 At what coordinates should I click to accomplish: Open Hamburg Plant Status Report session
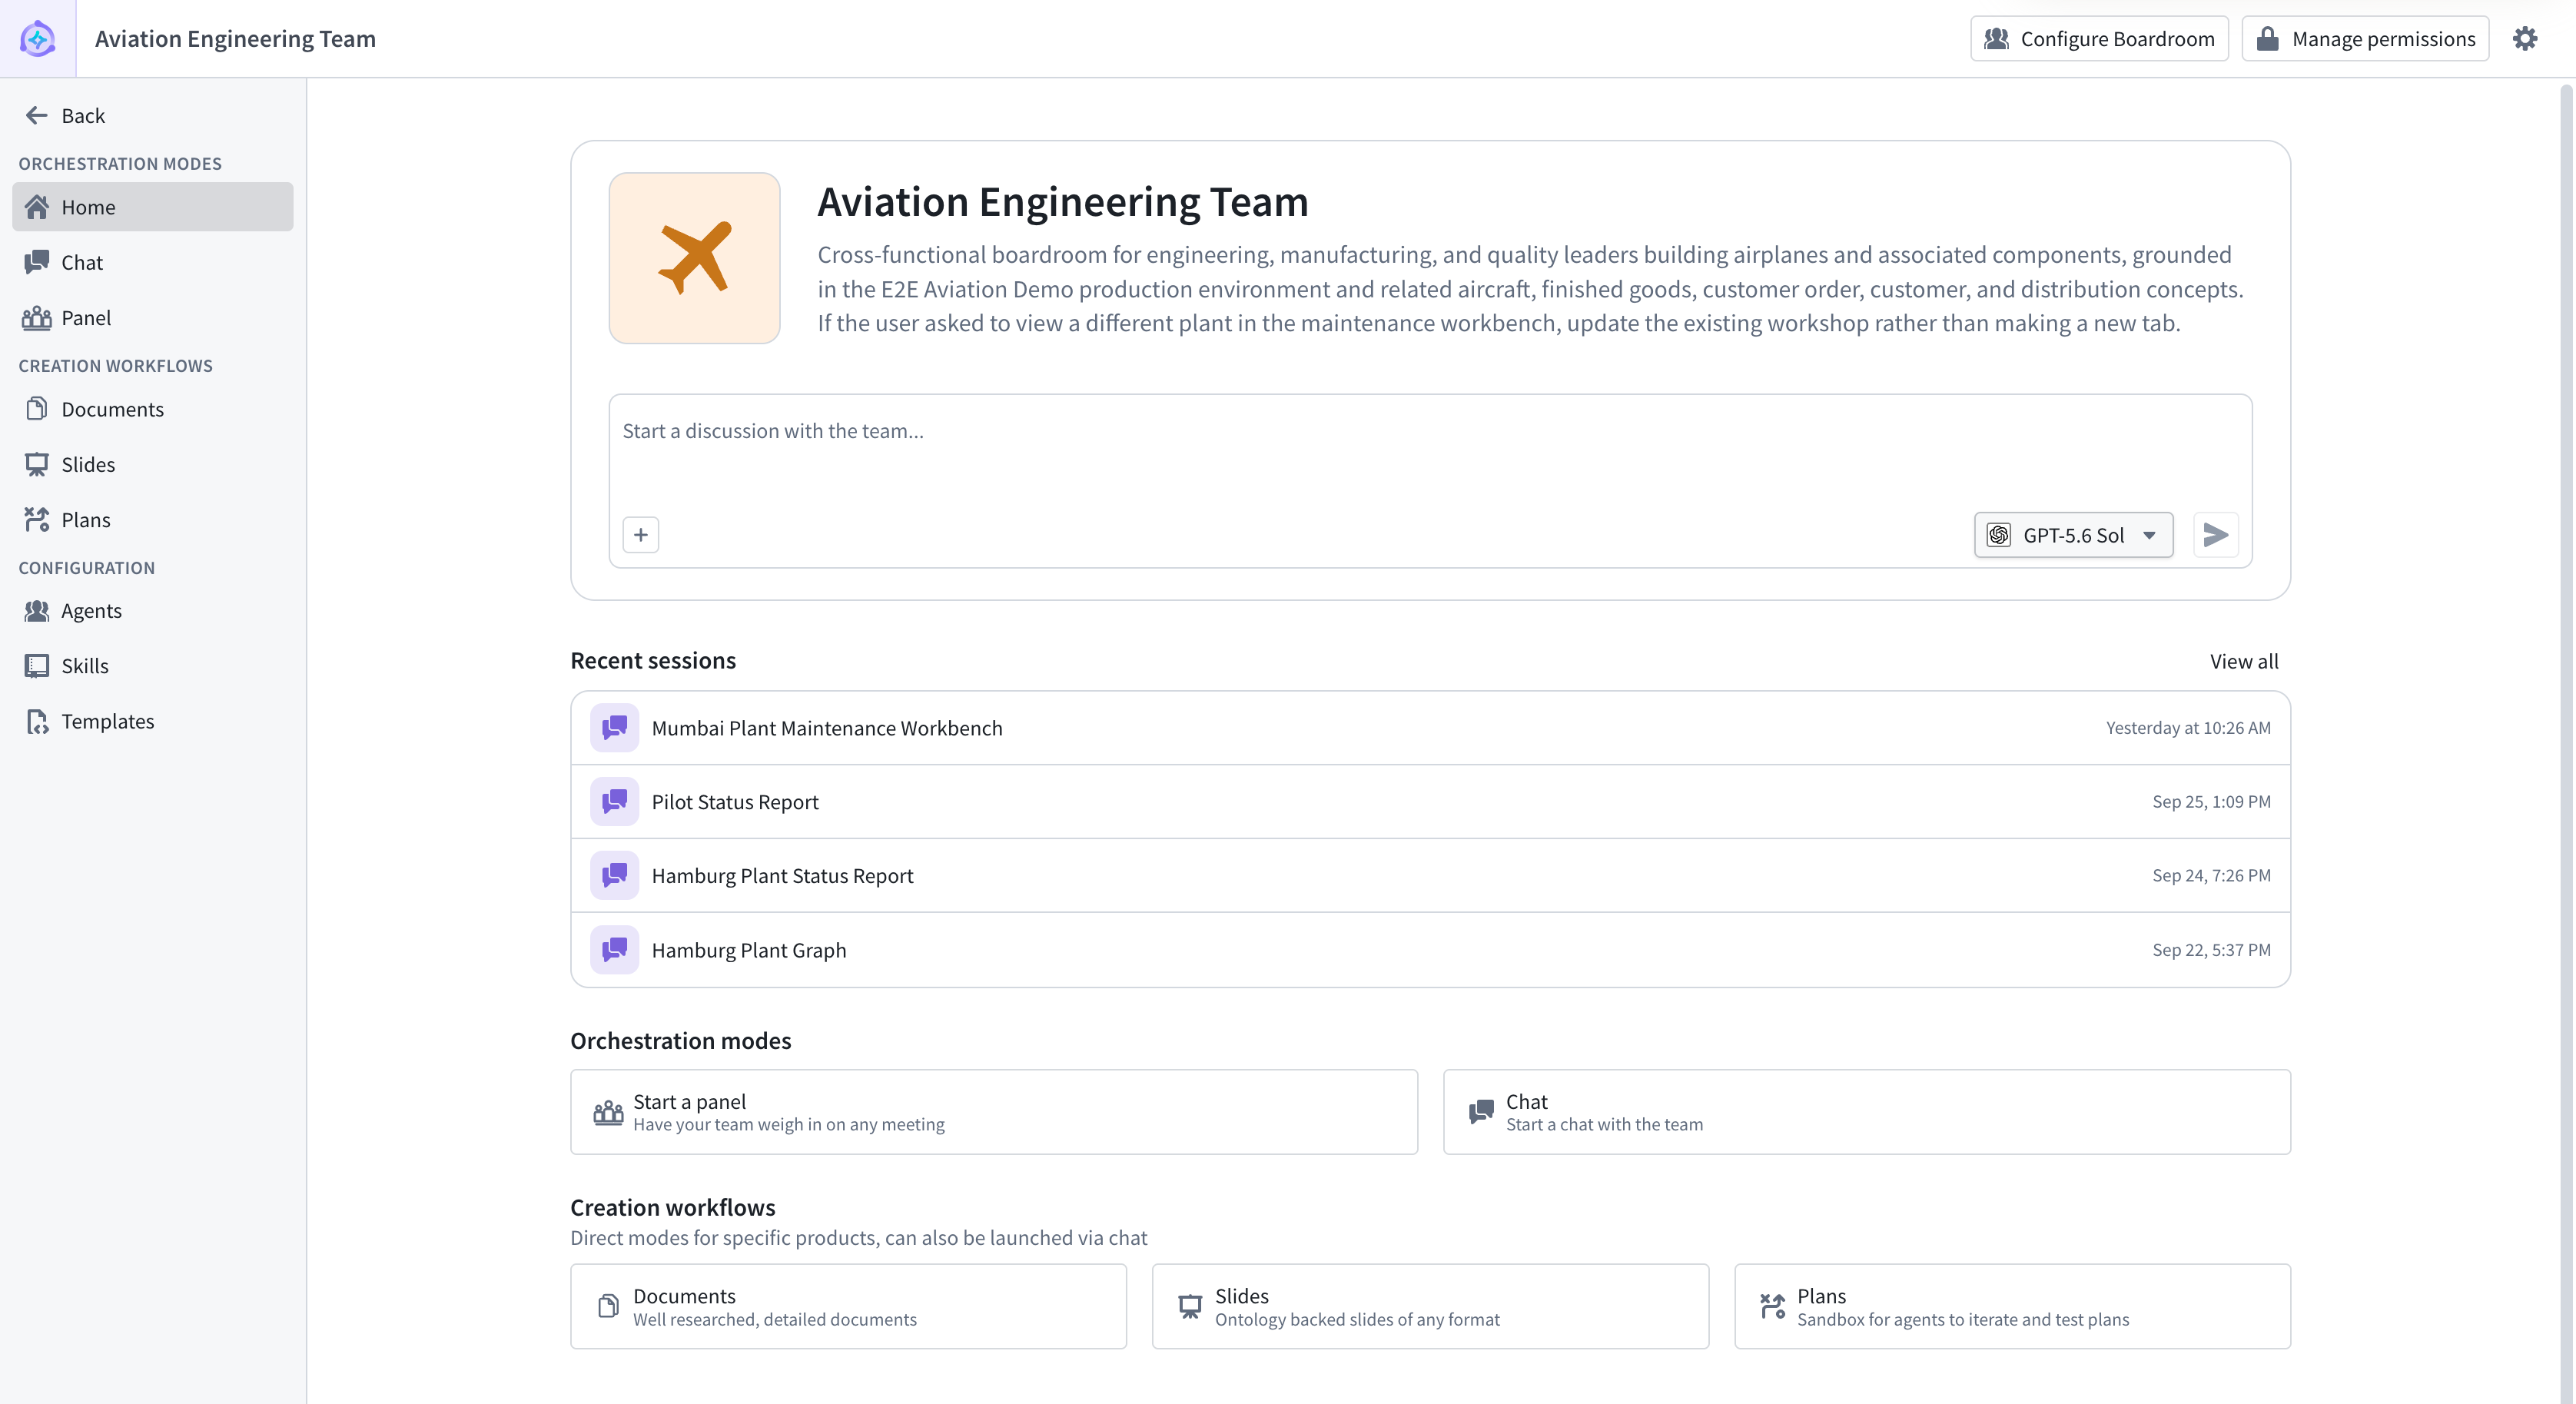coord(1430,875)
